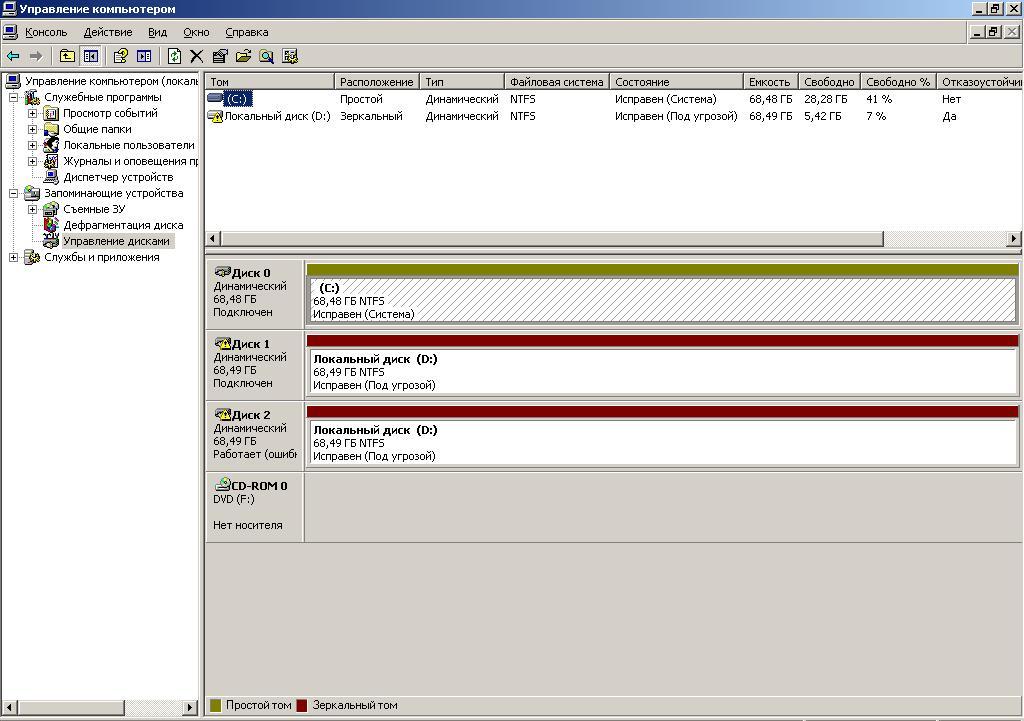Click the Open folder toolbar icon
This screenshot has width=1024, height=721.
tap(243, 57)
